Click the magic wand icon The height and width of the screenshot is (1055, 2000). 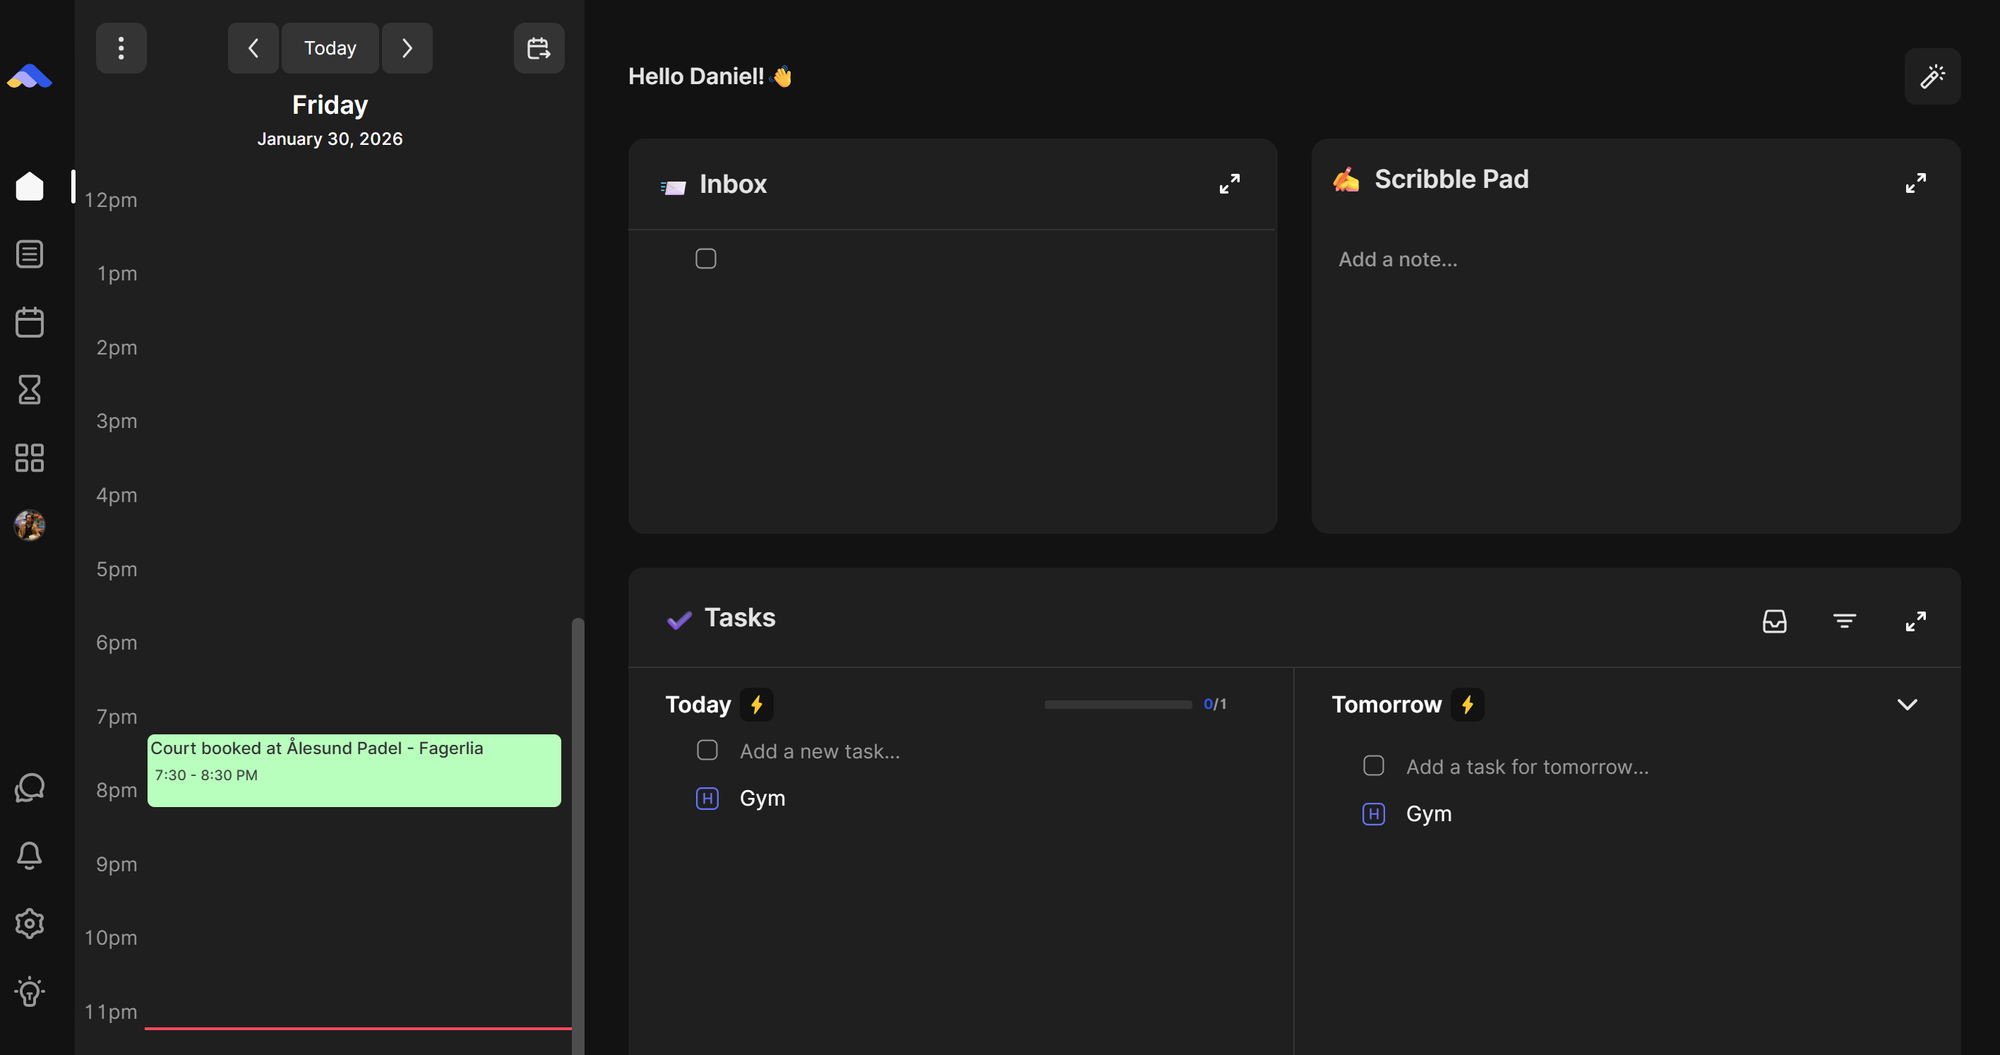click(1932, 77)
